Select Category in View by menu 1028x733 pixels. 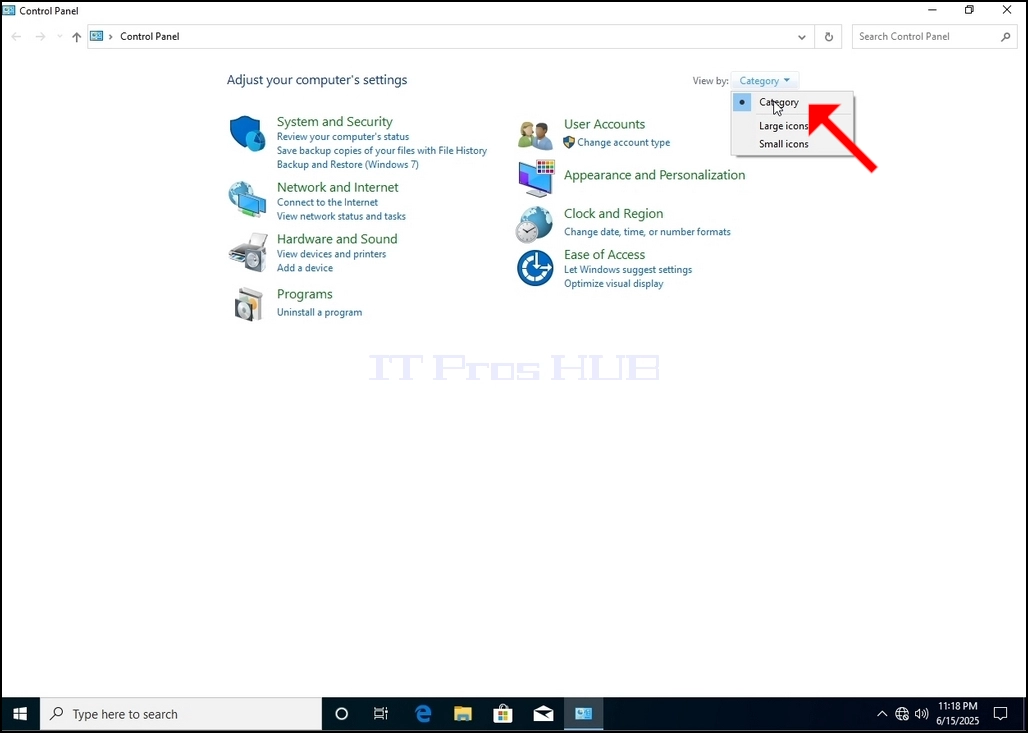[792, 102]
